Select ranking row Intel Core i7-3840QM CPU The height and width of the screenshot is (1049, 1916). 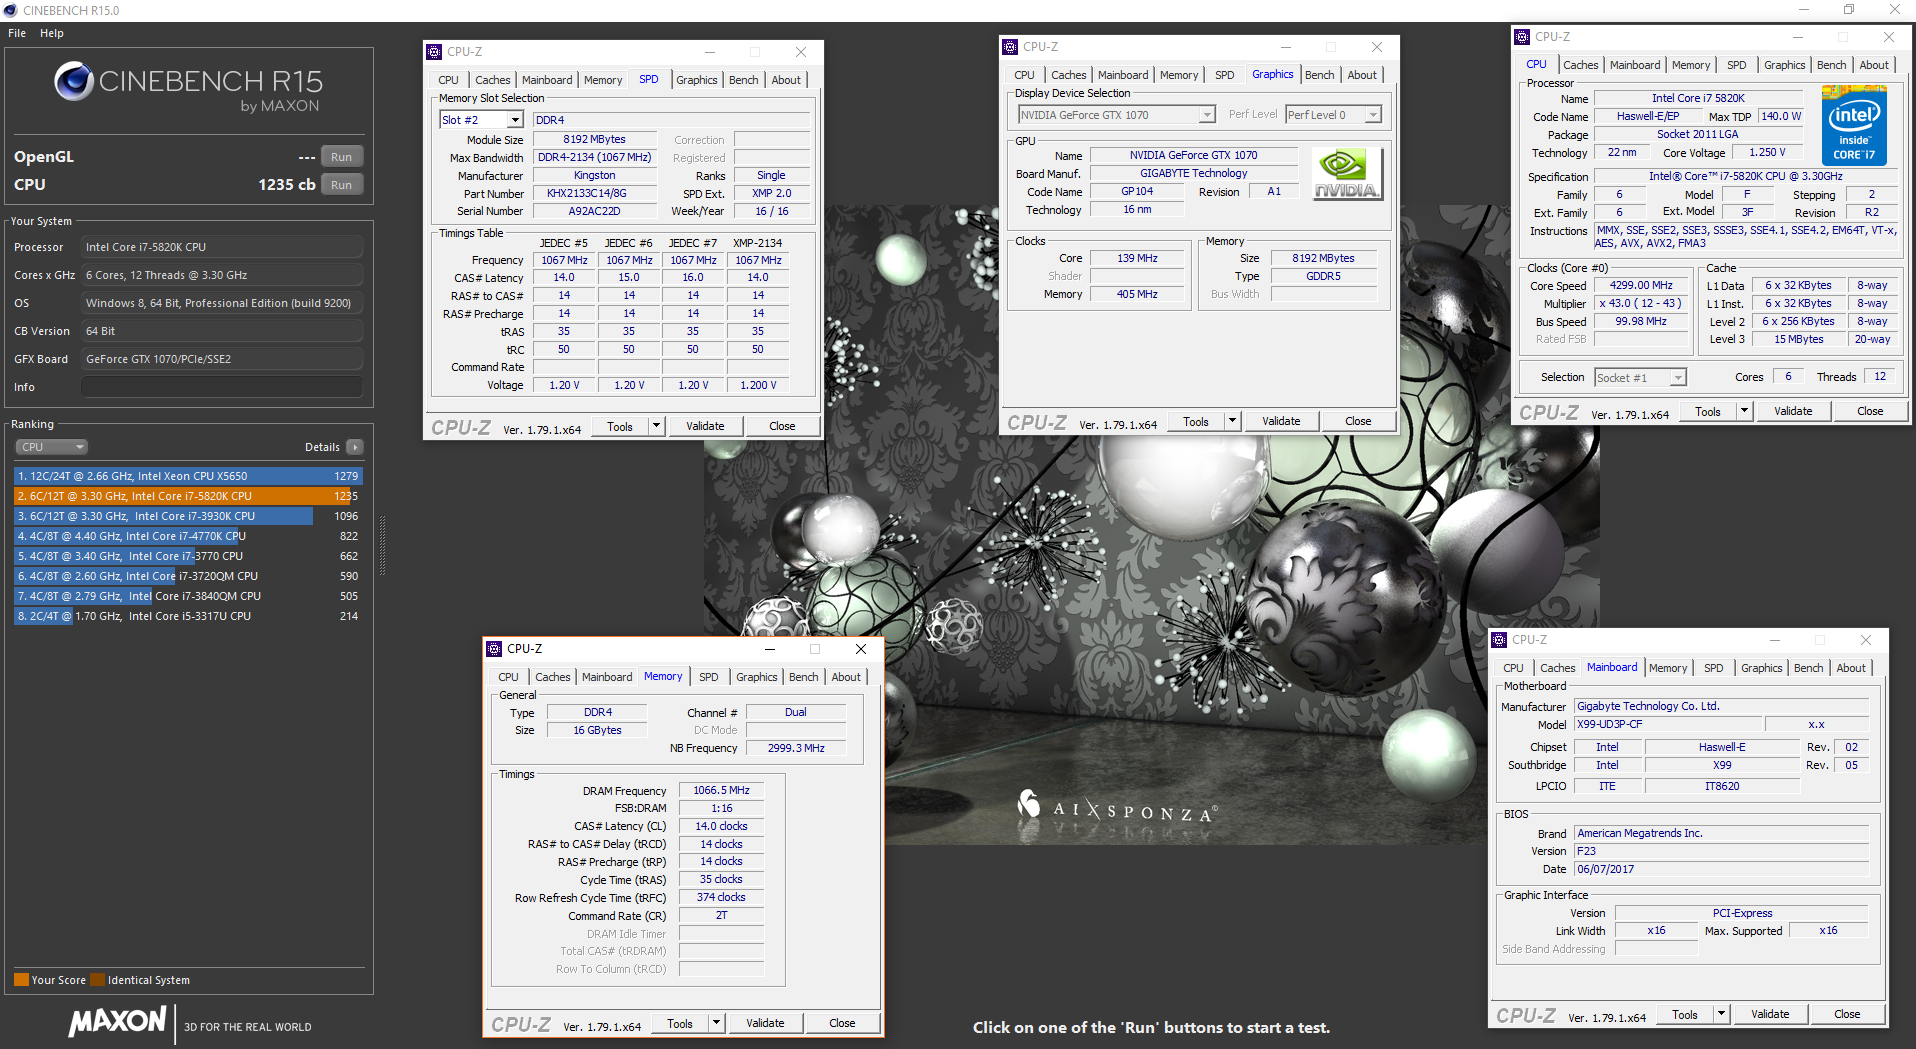coord(188,596)
